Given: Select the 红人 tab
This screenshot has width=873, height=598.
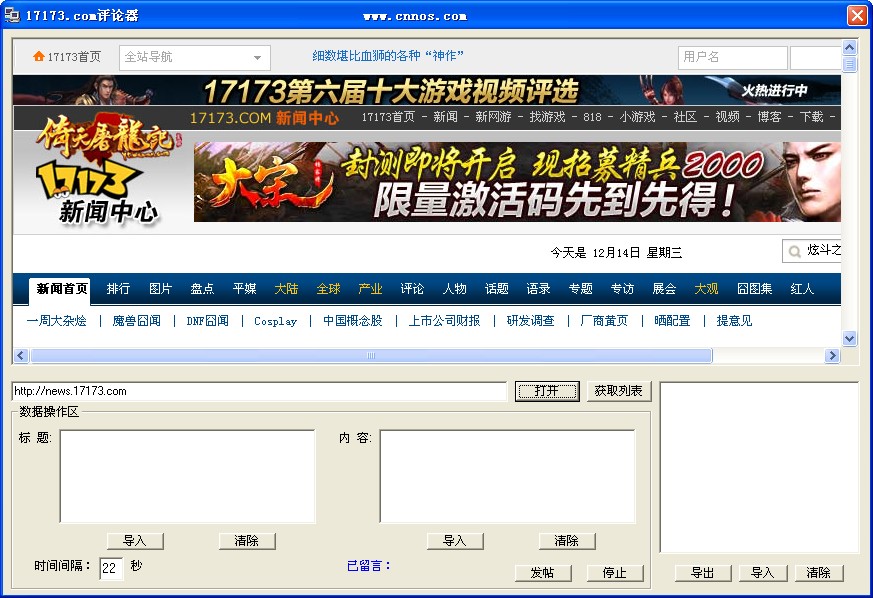Looking at the screenshot, I should [x=802, y=288].
